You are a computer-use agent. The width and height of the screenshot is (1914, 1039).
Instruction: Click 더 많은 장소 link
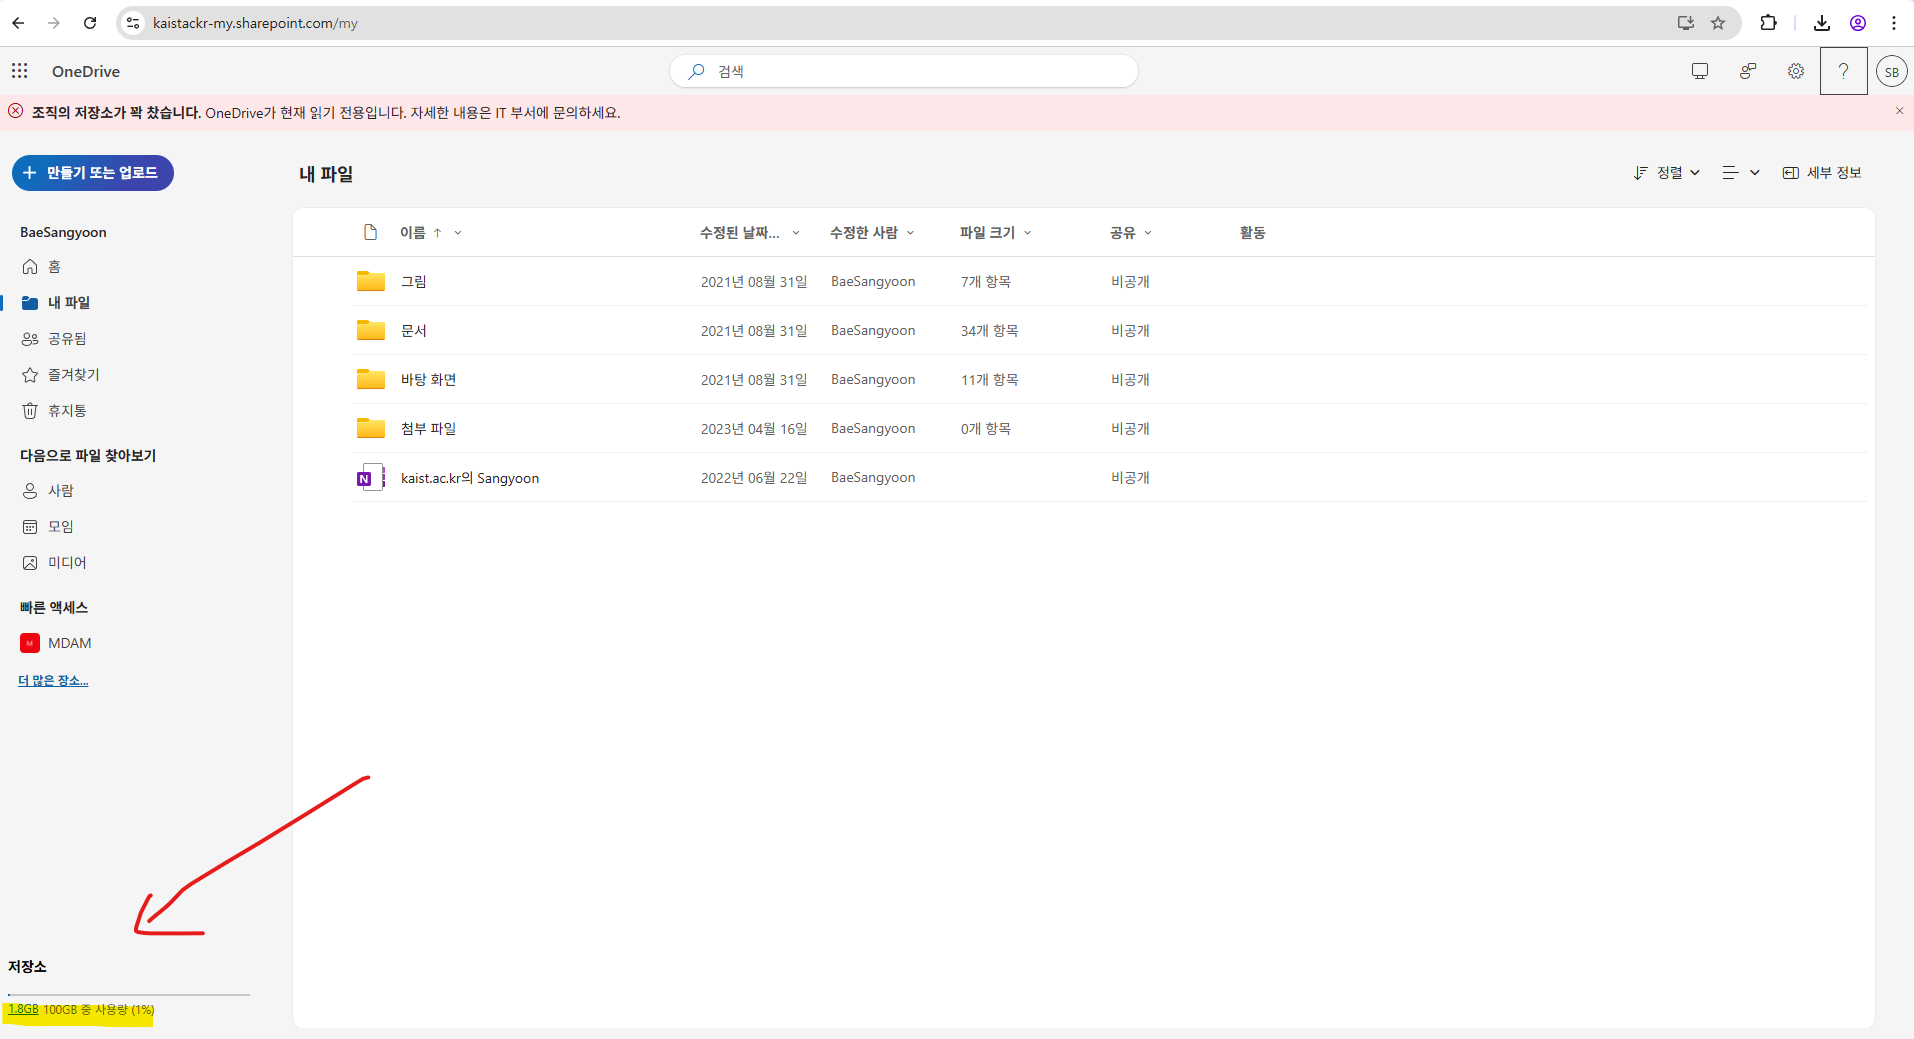pyautogui.click(x=53, y=681)
